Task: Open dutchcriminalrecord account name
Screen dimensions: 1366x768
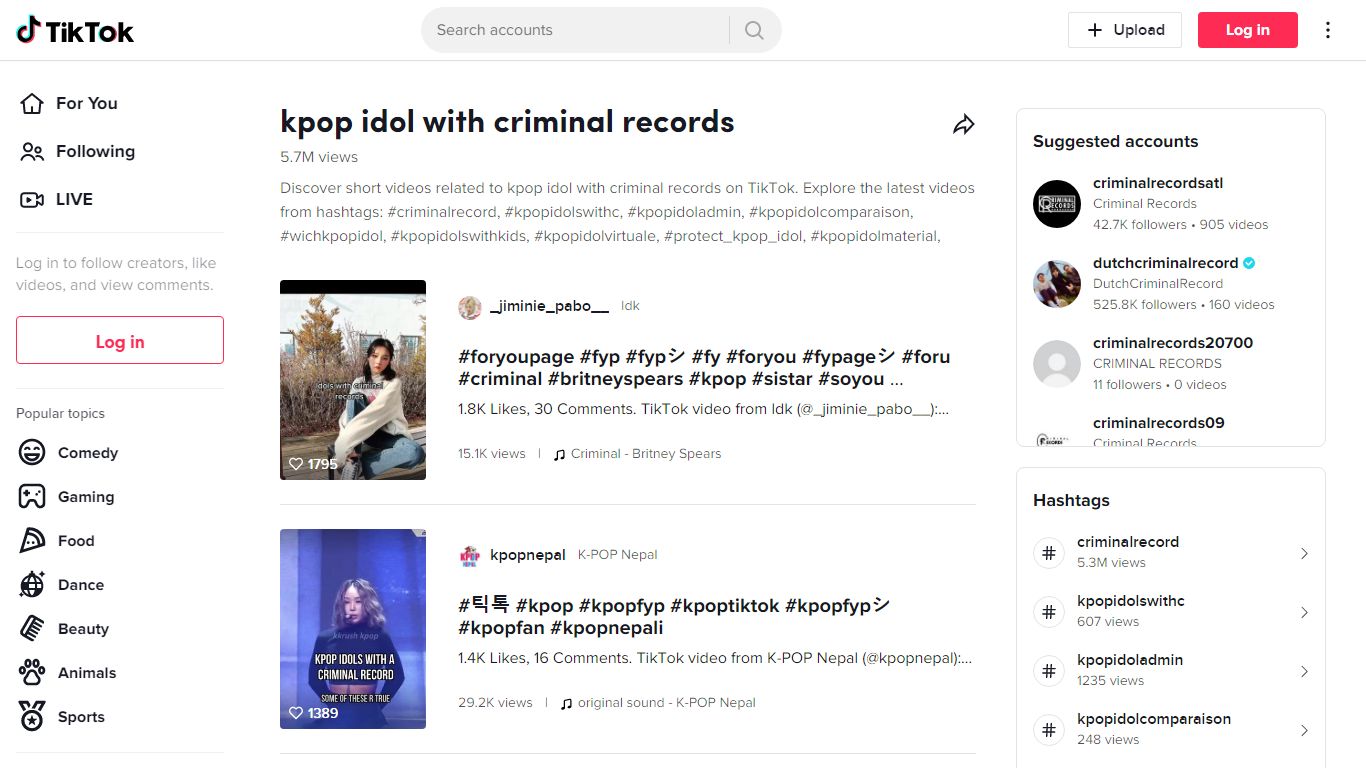Action: [x=1166, y=263]
